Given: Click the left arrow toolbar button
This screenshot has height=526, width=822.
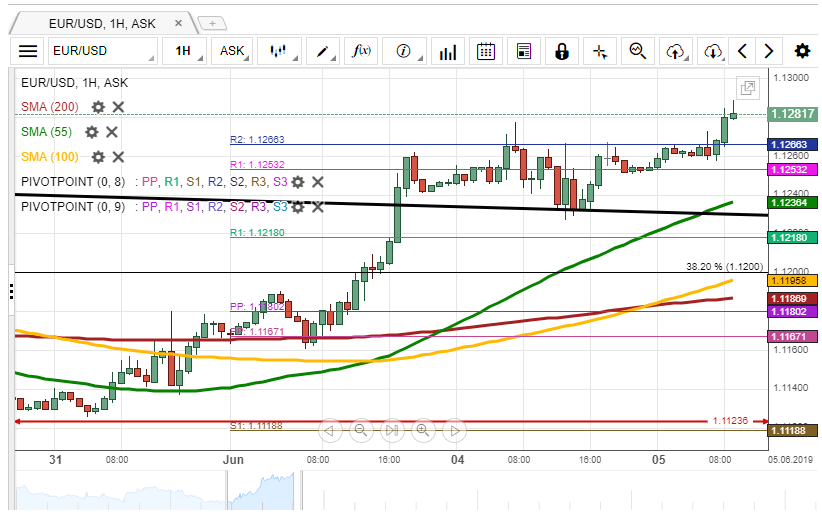Looking at the screenshot, I should tap(742, 51).
